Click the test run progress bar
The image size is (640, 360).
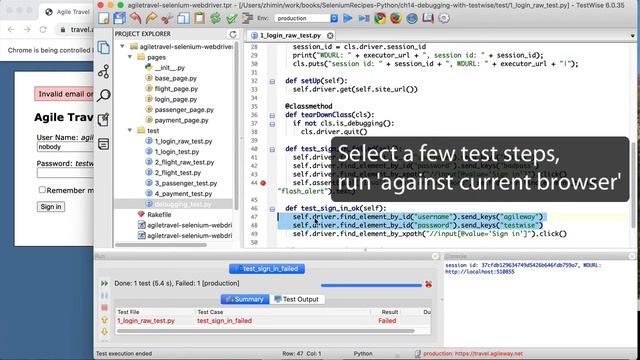click(x=371, y=285)
